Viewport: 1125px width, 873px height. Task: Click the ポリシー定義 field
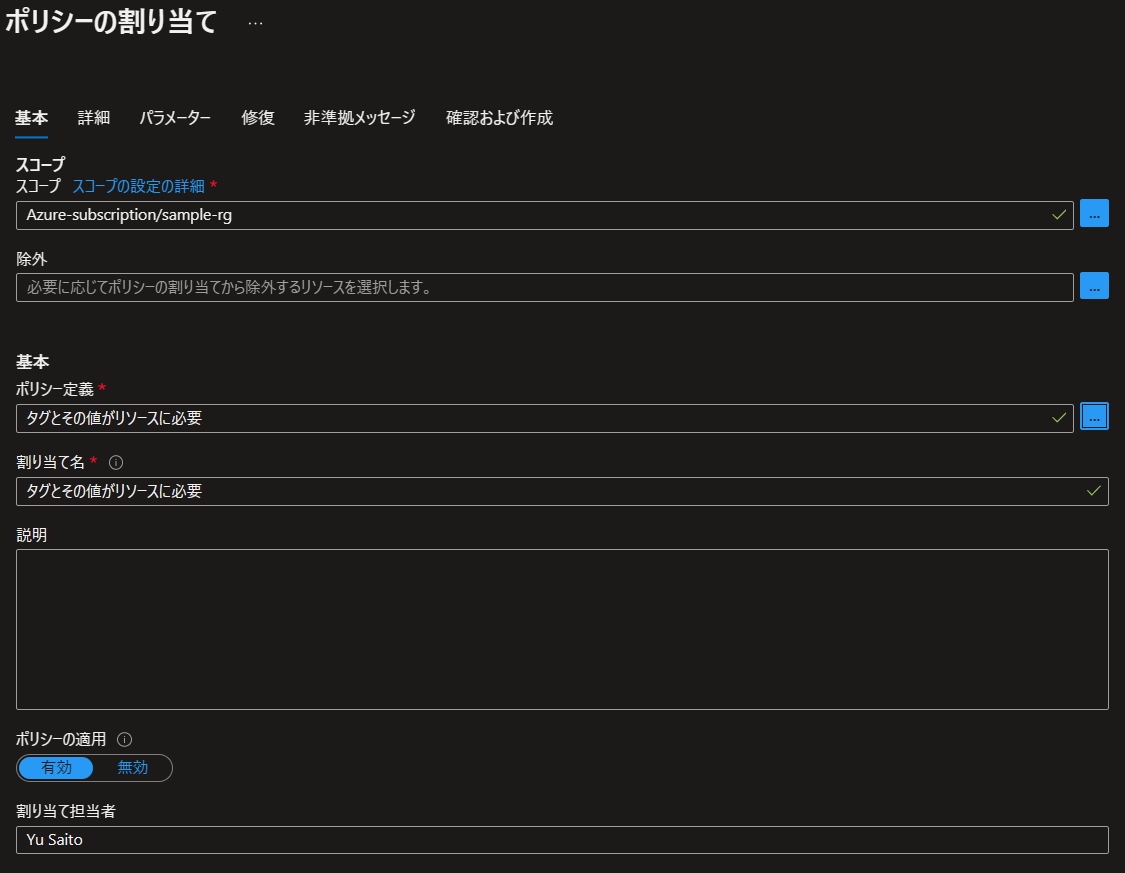[x=545, y=418]
